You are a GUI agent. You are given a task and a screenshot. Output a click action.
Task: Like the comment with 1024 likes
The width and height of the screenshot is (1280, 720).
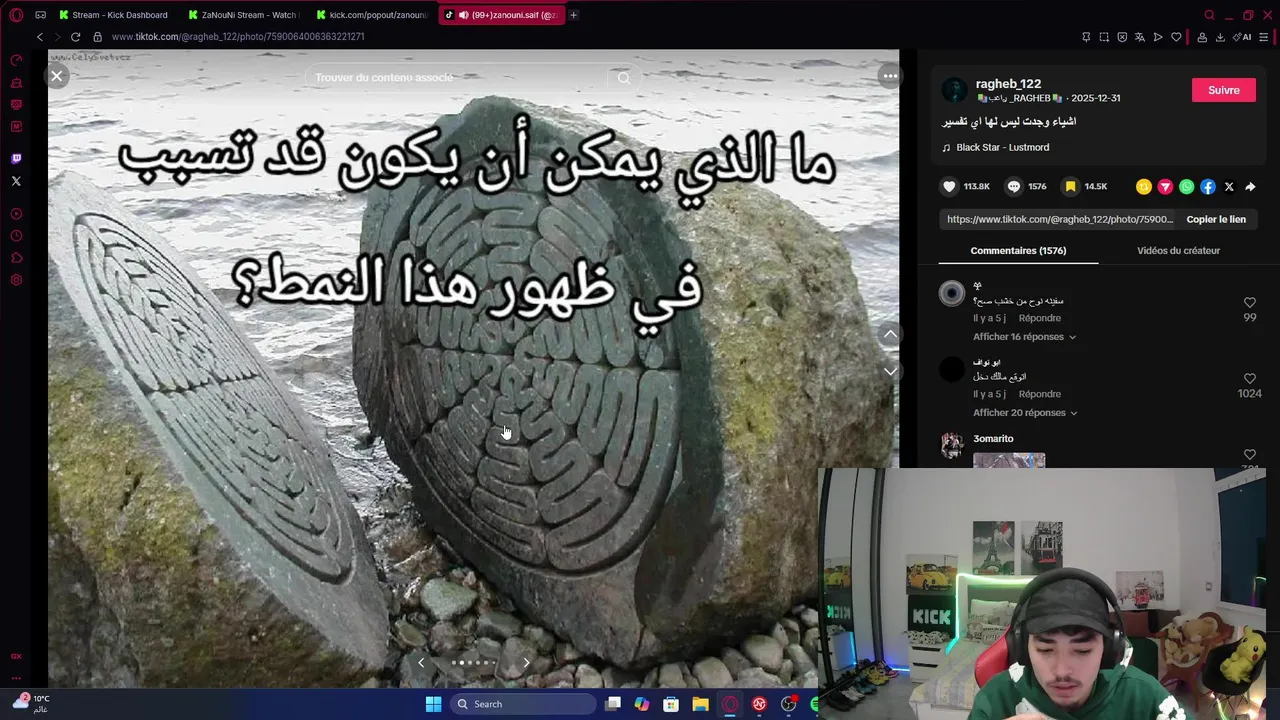1250,378
